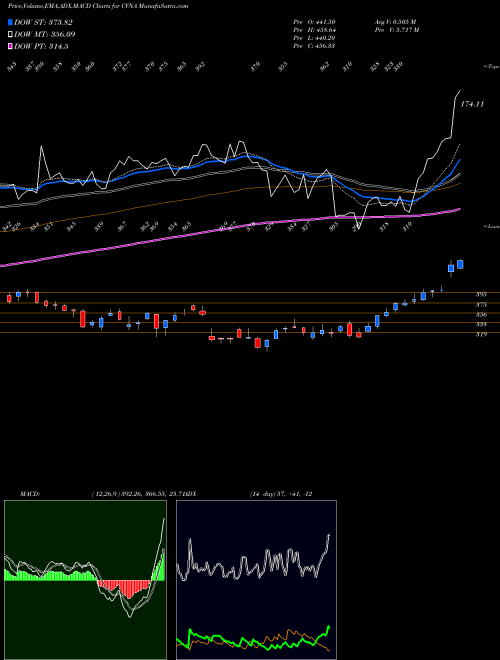Click the blue DOW ST legend swatch

click(x=10, y=22)
